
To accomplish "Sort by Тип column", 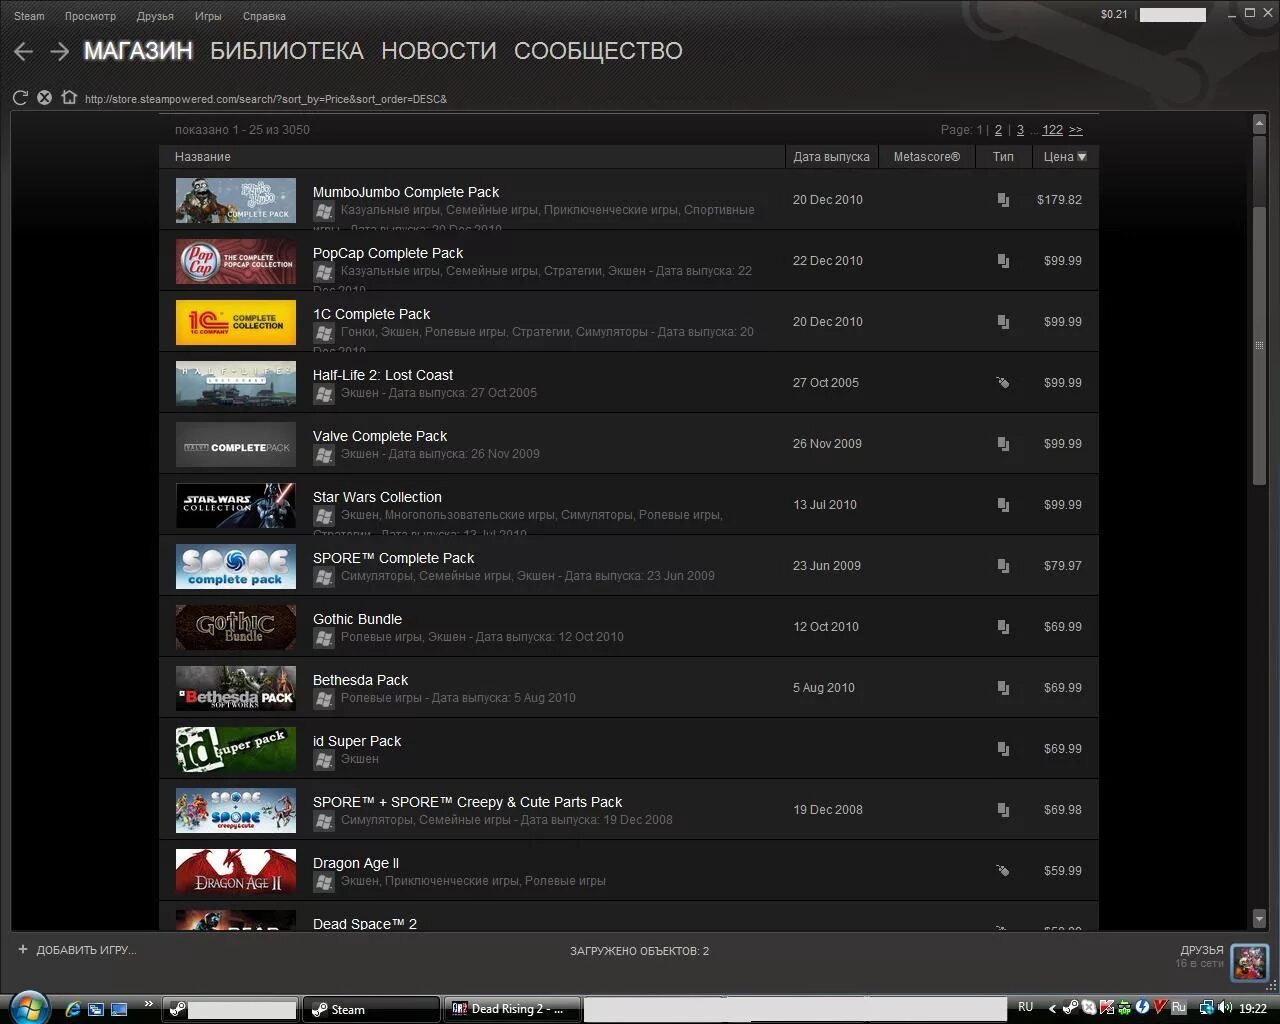I will (1003, 157).
